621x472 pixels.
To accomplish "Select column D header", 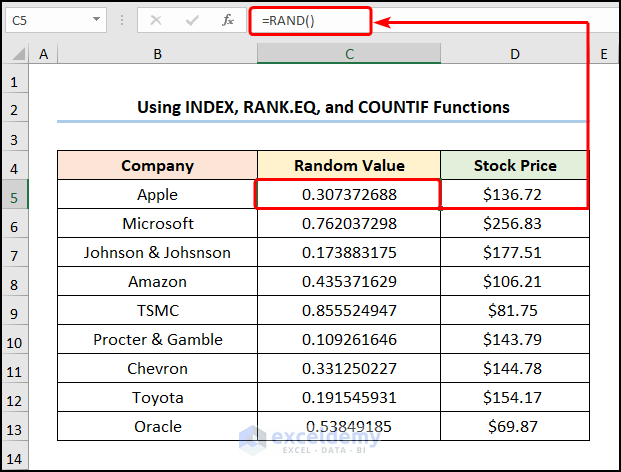I will pos(515,54).
